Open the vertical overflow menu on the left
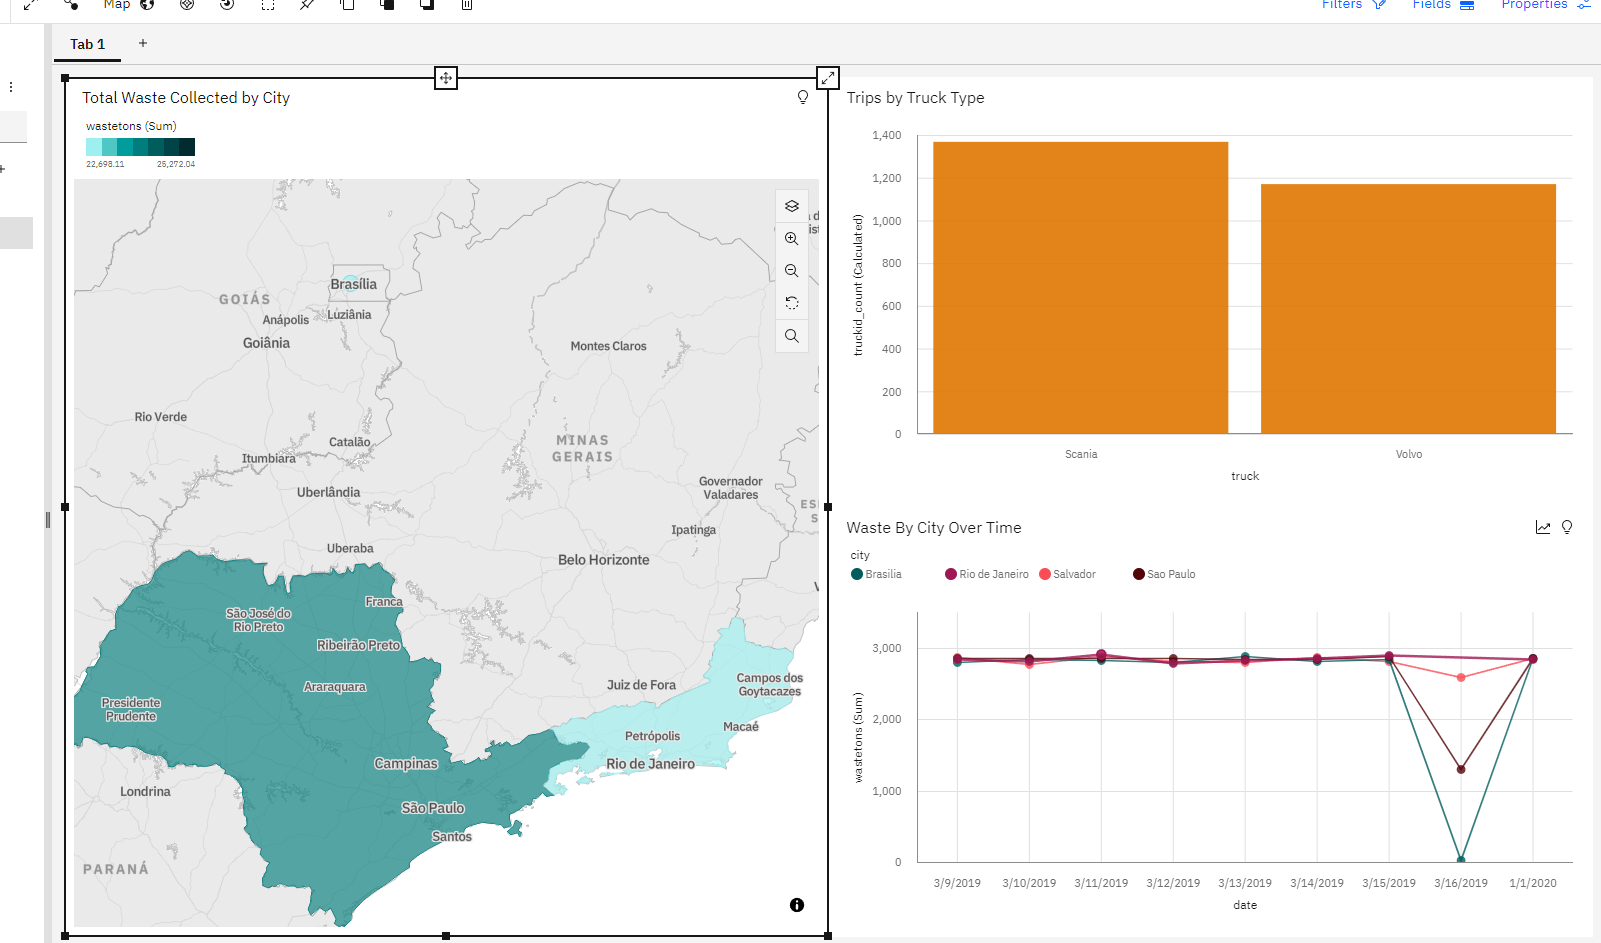This screenshot has width=1601, height=943. (10, 86)
